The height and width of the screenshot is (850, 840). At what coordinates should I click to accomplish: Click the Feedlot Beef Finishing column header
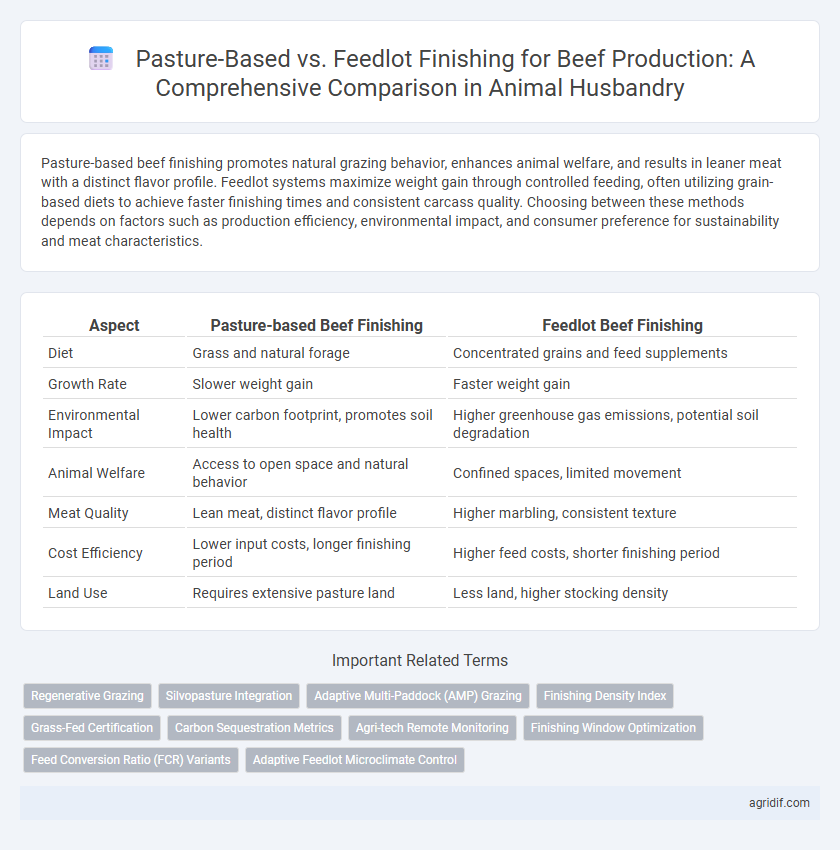(622, 325)
